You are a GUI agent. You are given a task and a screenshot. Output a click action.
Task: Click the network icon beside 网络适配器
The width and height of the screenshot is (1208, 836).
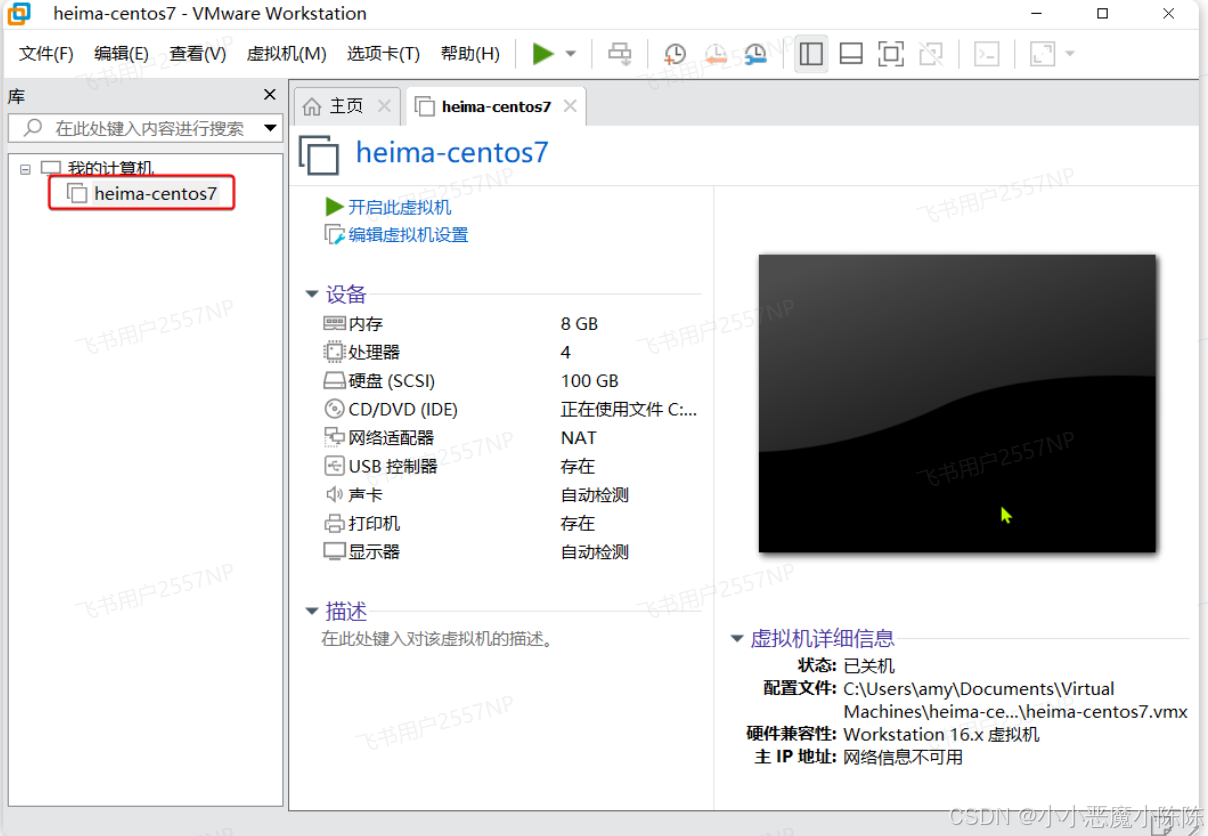pyautogui.click(x=334, y=438)
